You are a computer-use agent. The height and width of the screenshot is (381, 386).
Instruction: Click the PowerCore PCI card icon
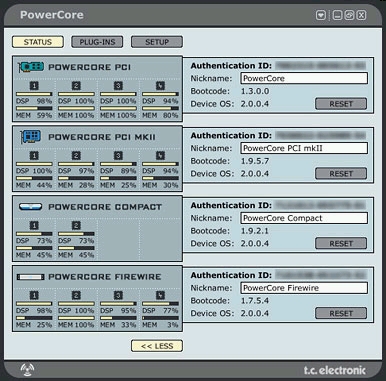pos(31,67)
